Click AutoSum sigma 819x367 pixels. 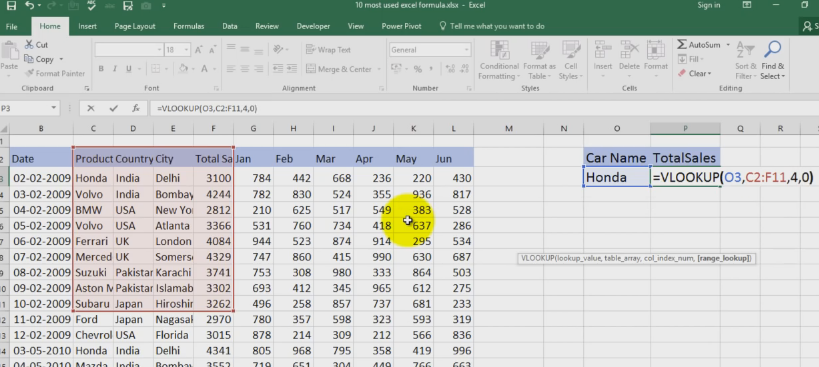pyautogui.click(x=699, y=45)
